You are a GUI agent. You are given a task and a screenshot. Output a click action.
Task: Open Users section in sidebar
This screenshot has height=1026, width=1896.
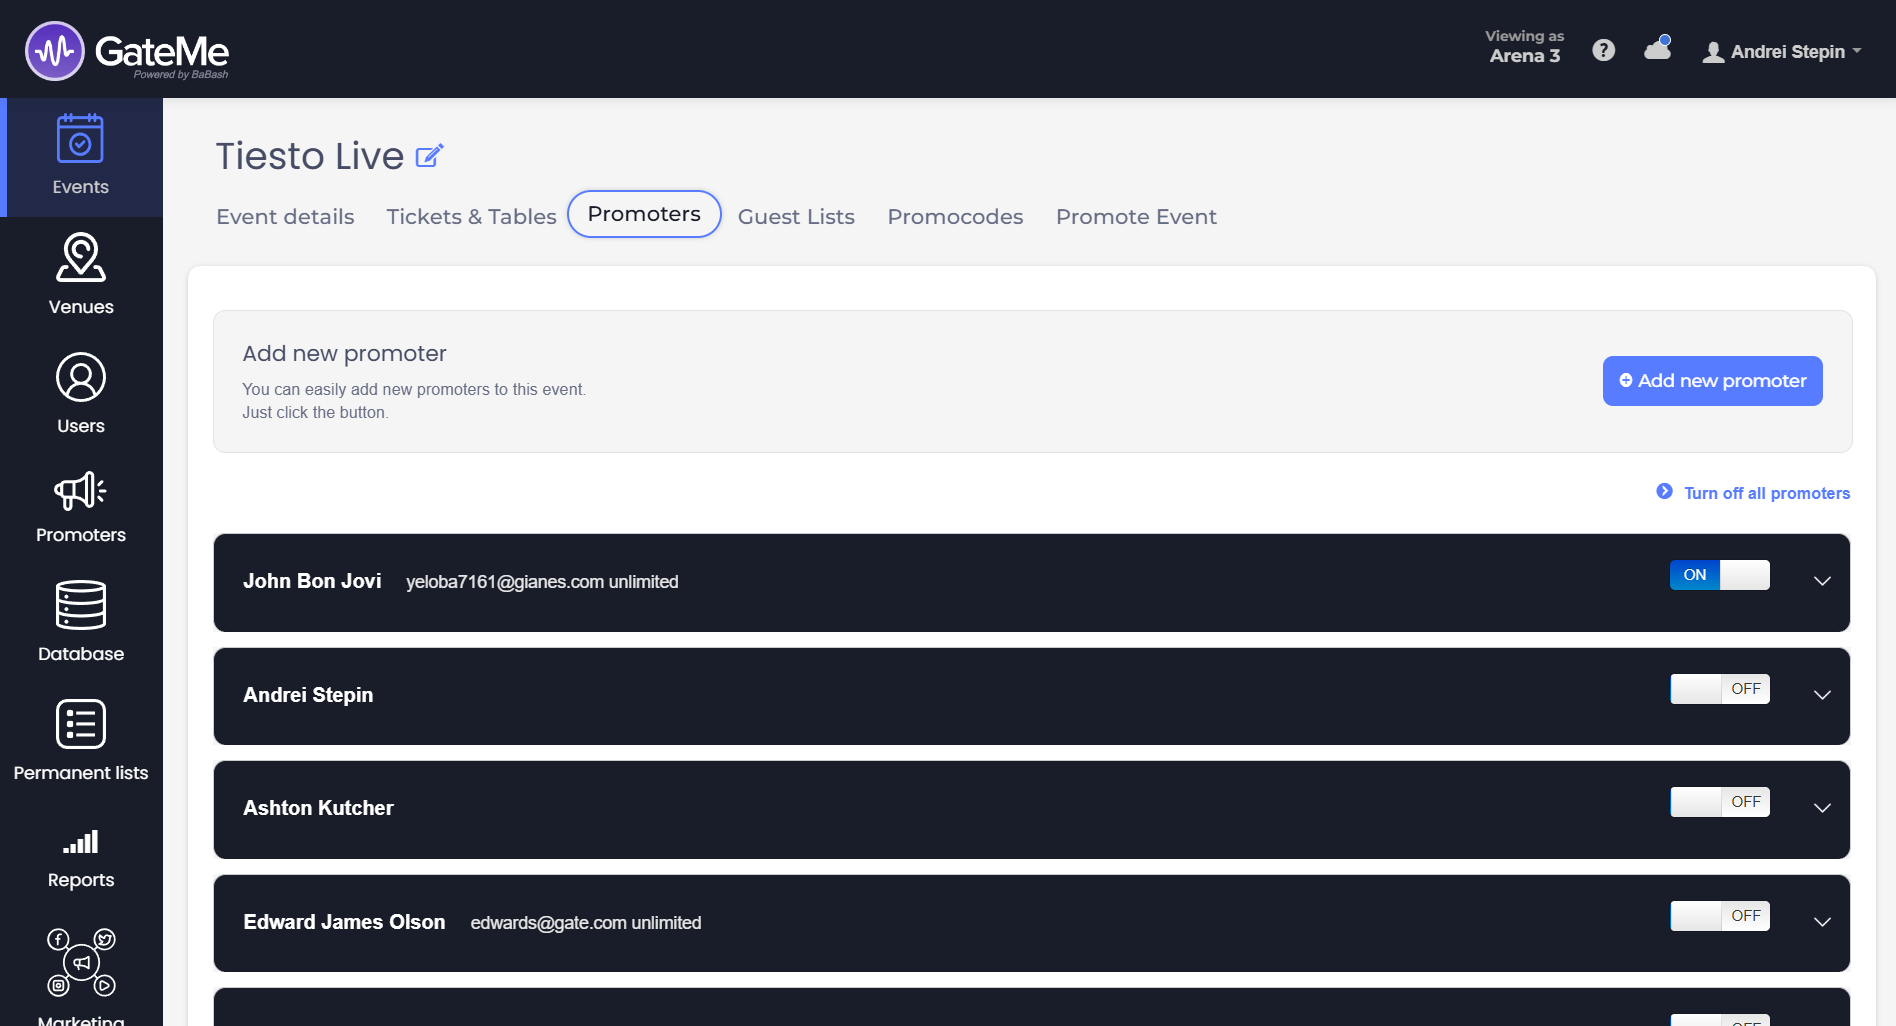click(80, 379)
